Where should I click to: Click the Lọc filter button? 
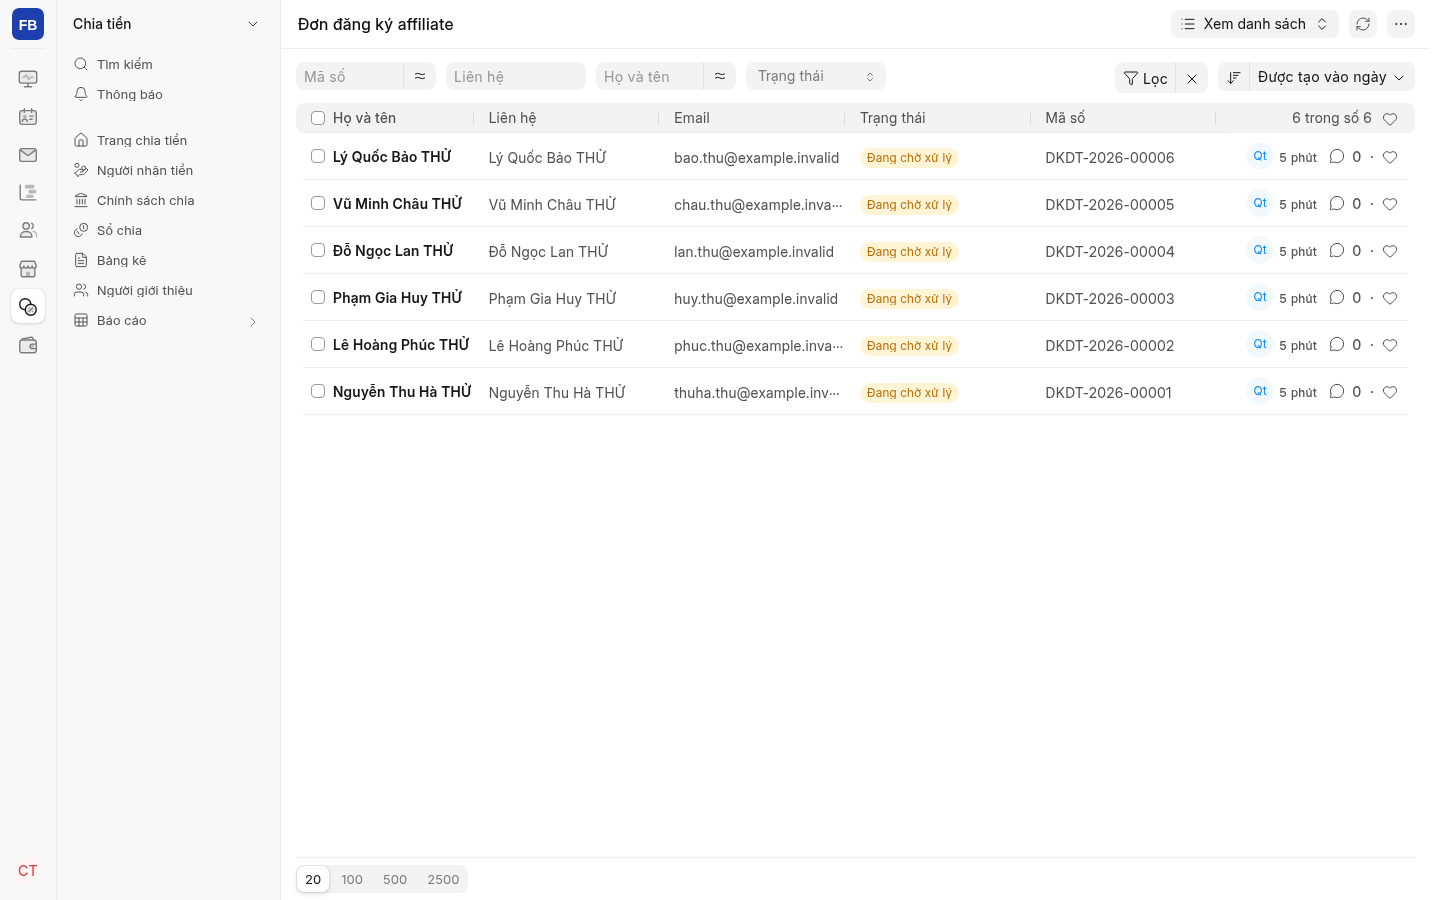coord(1146,78)
